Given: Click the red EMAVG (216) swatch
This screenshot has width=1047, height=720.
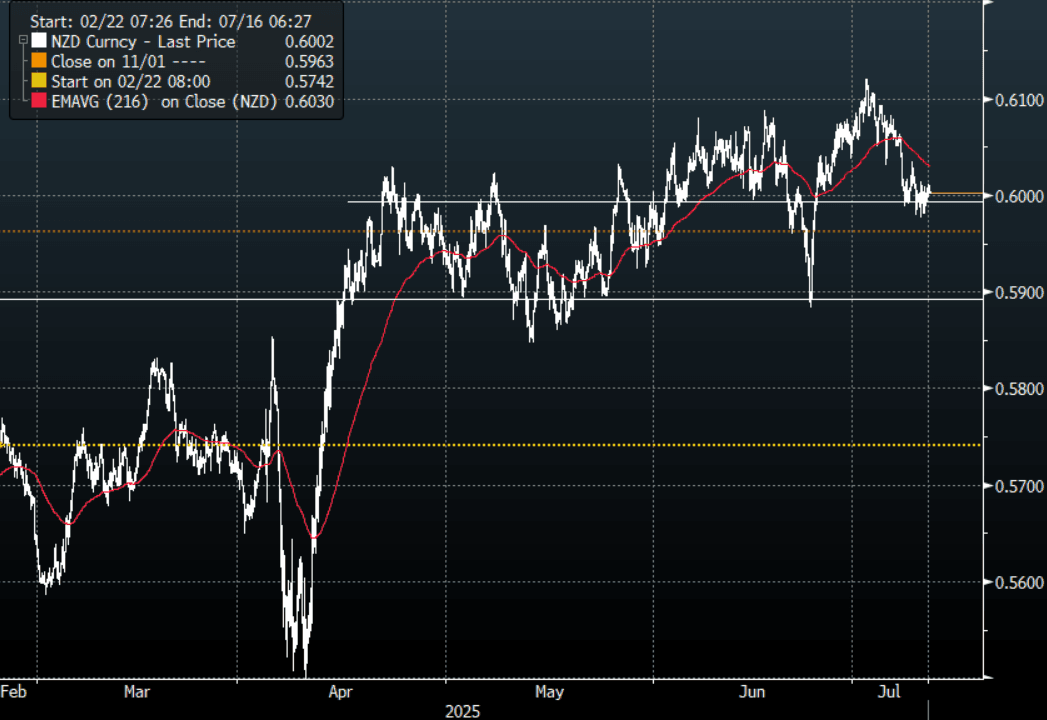Looking at the screenshot, I should pos(39,102).
